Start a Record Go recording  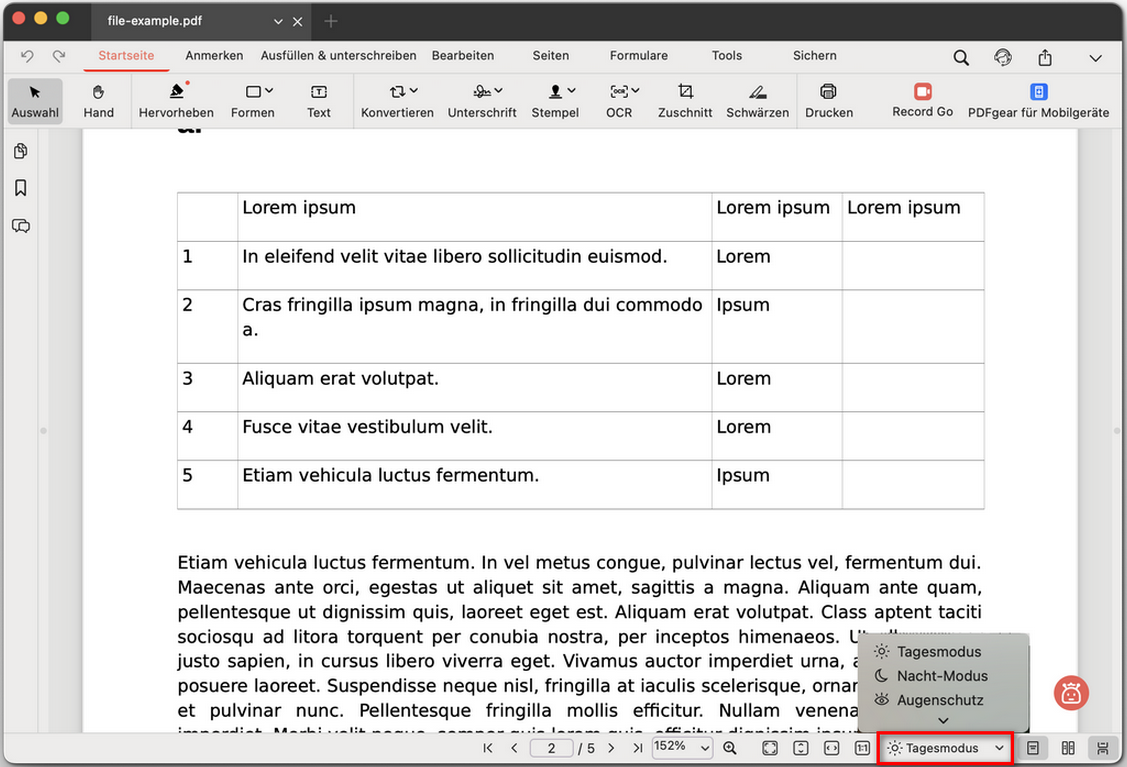click(x=921, y=100)
